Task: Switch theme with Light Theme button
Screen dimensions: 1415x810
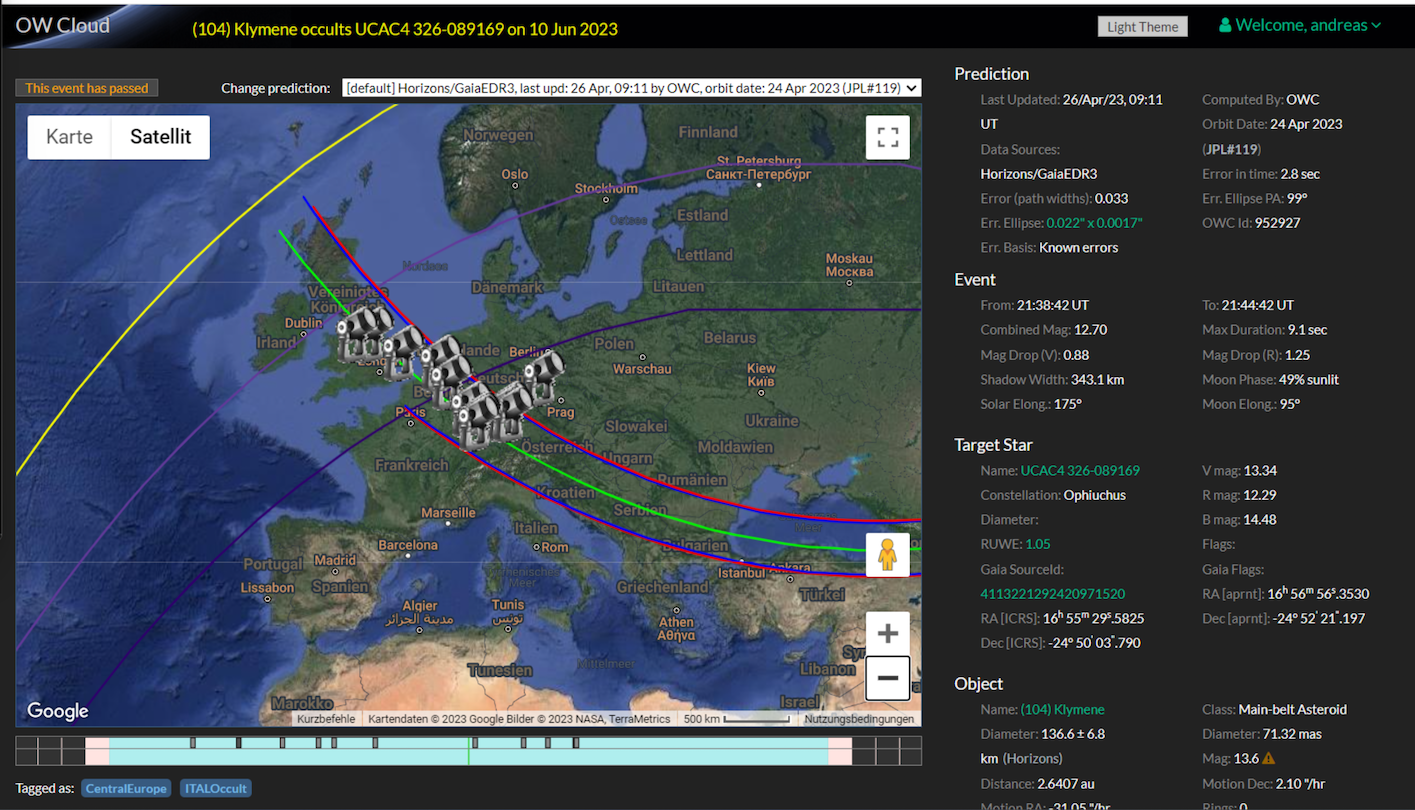Action: coord(1142,27)
